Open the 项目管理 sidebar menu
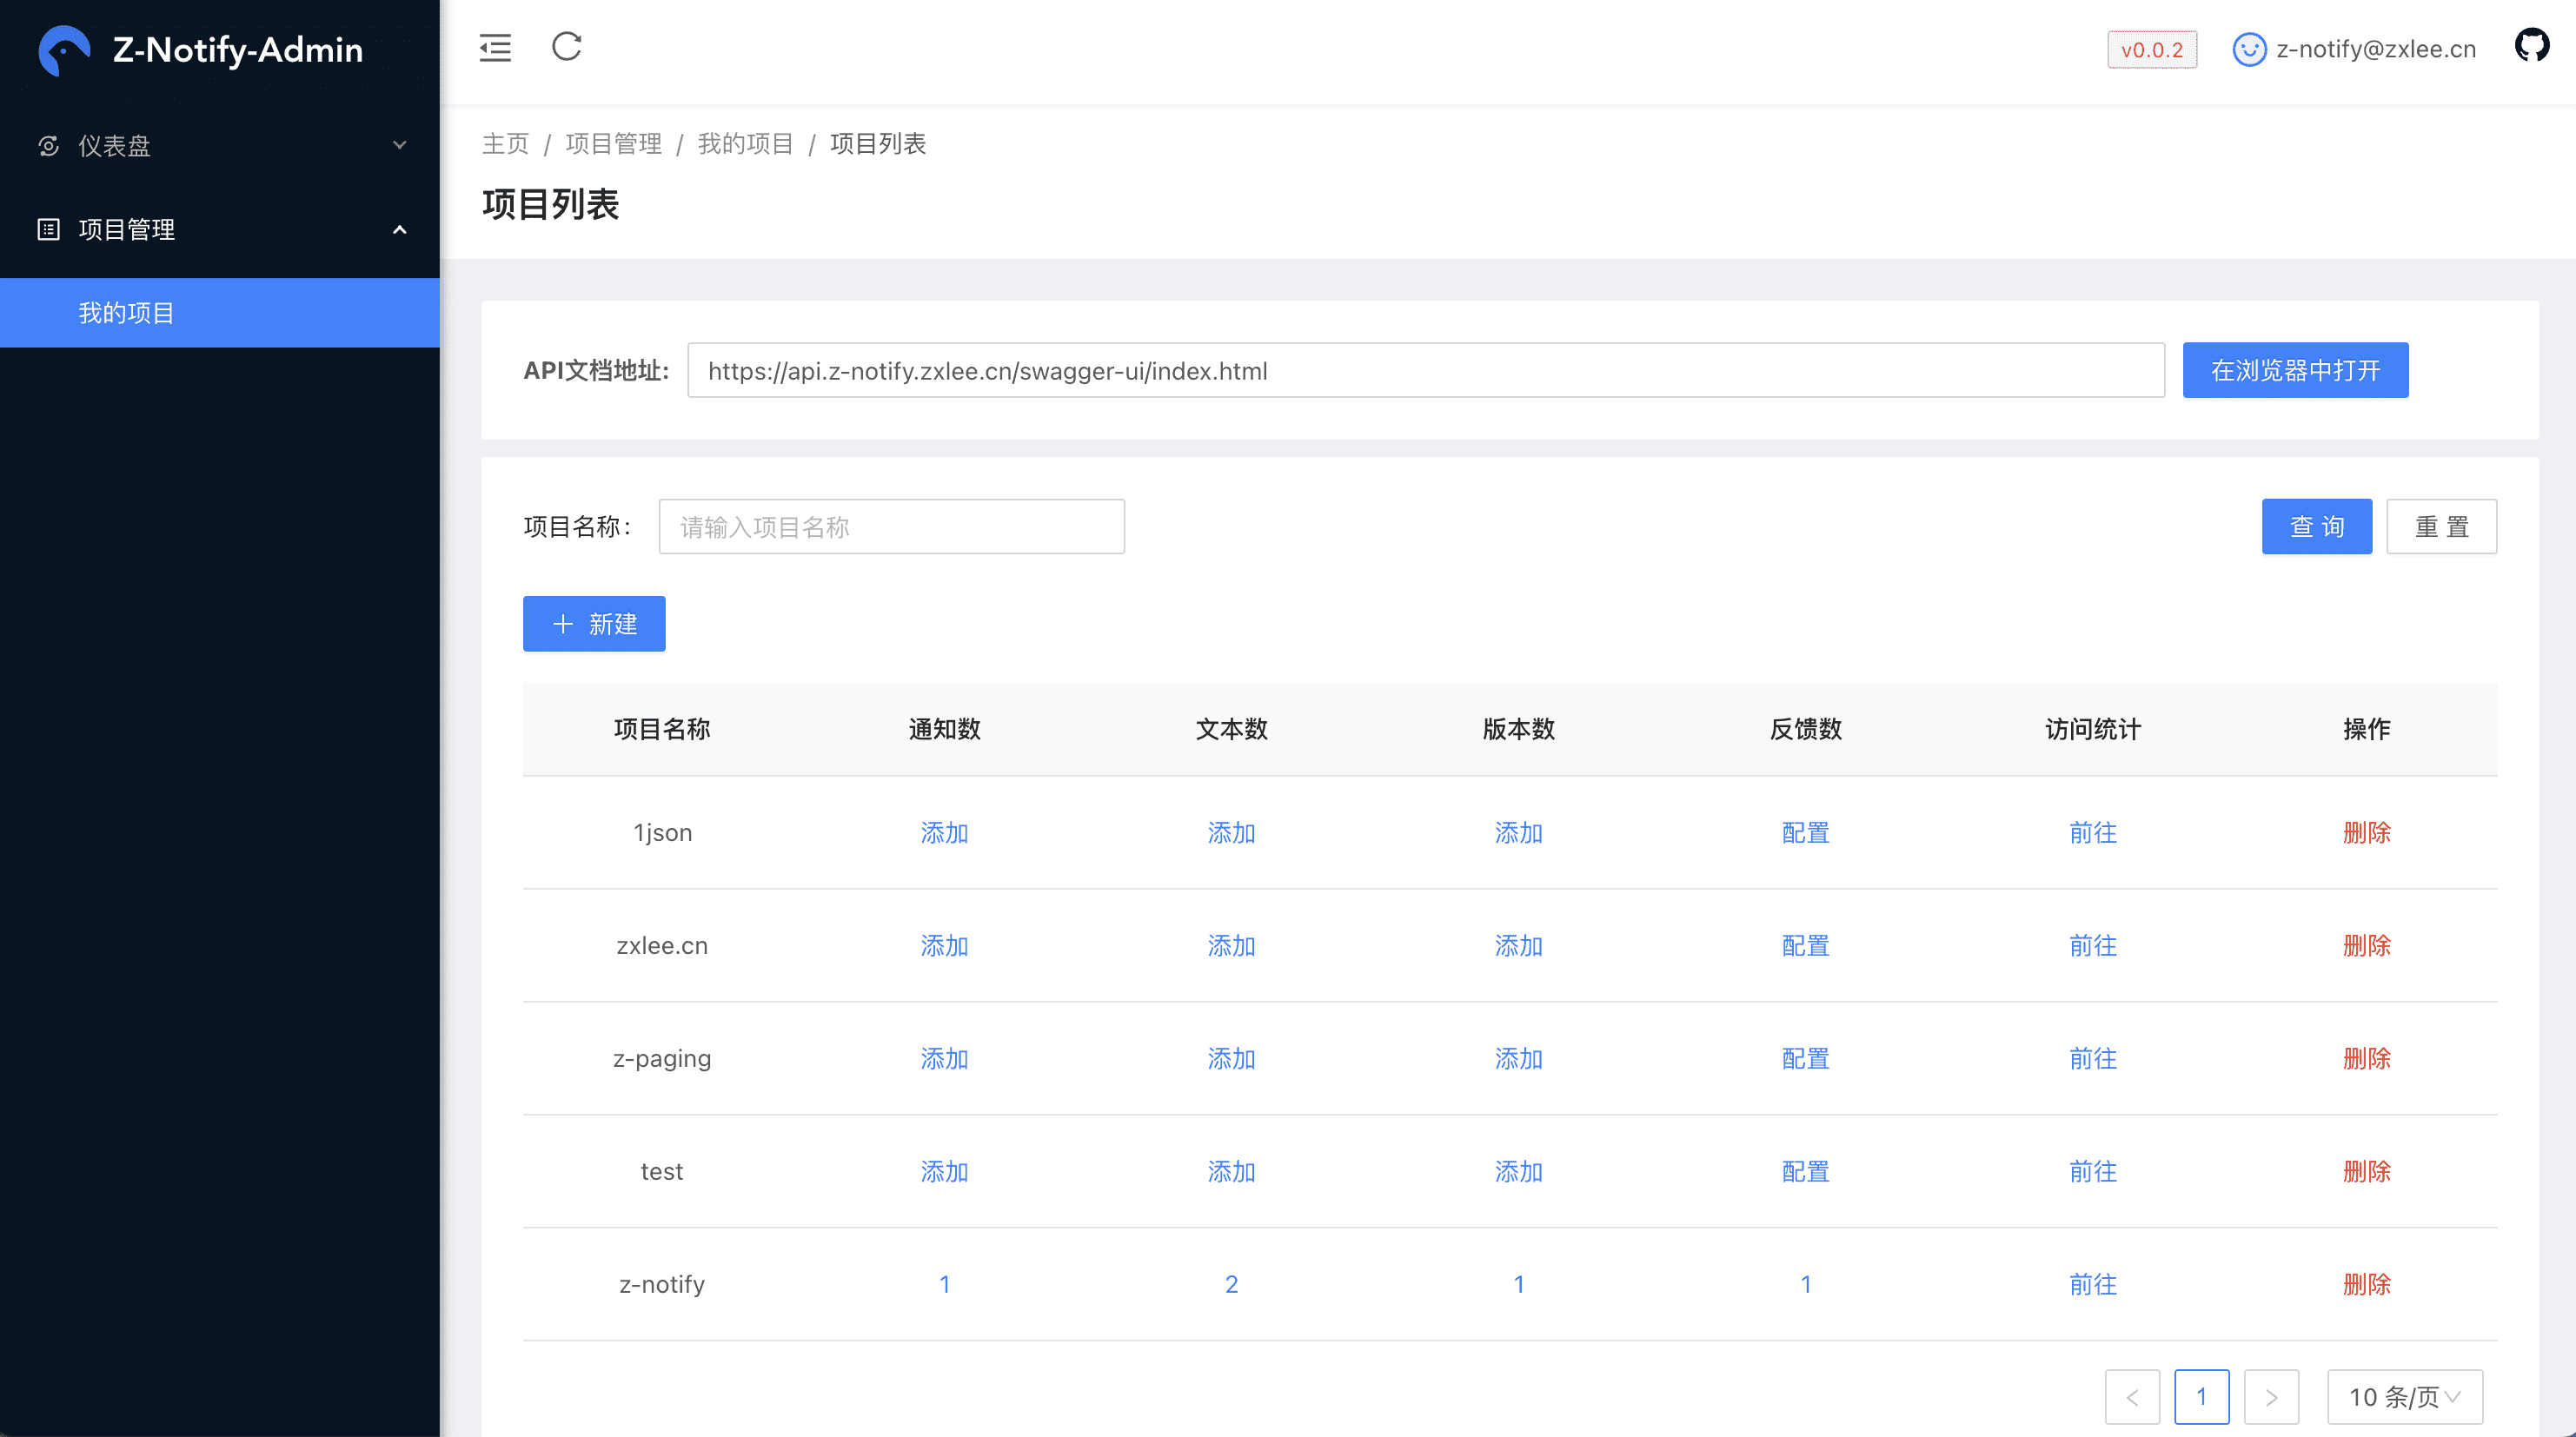The image size is (2576, 1437). pyautogui.click(x=220, y=230)
